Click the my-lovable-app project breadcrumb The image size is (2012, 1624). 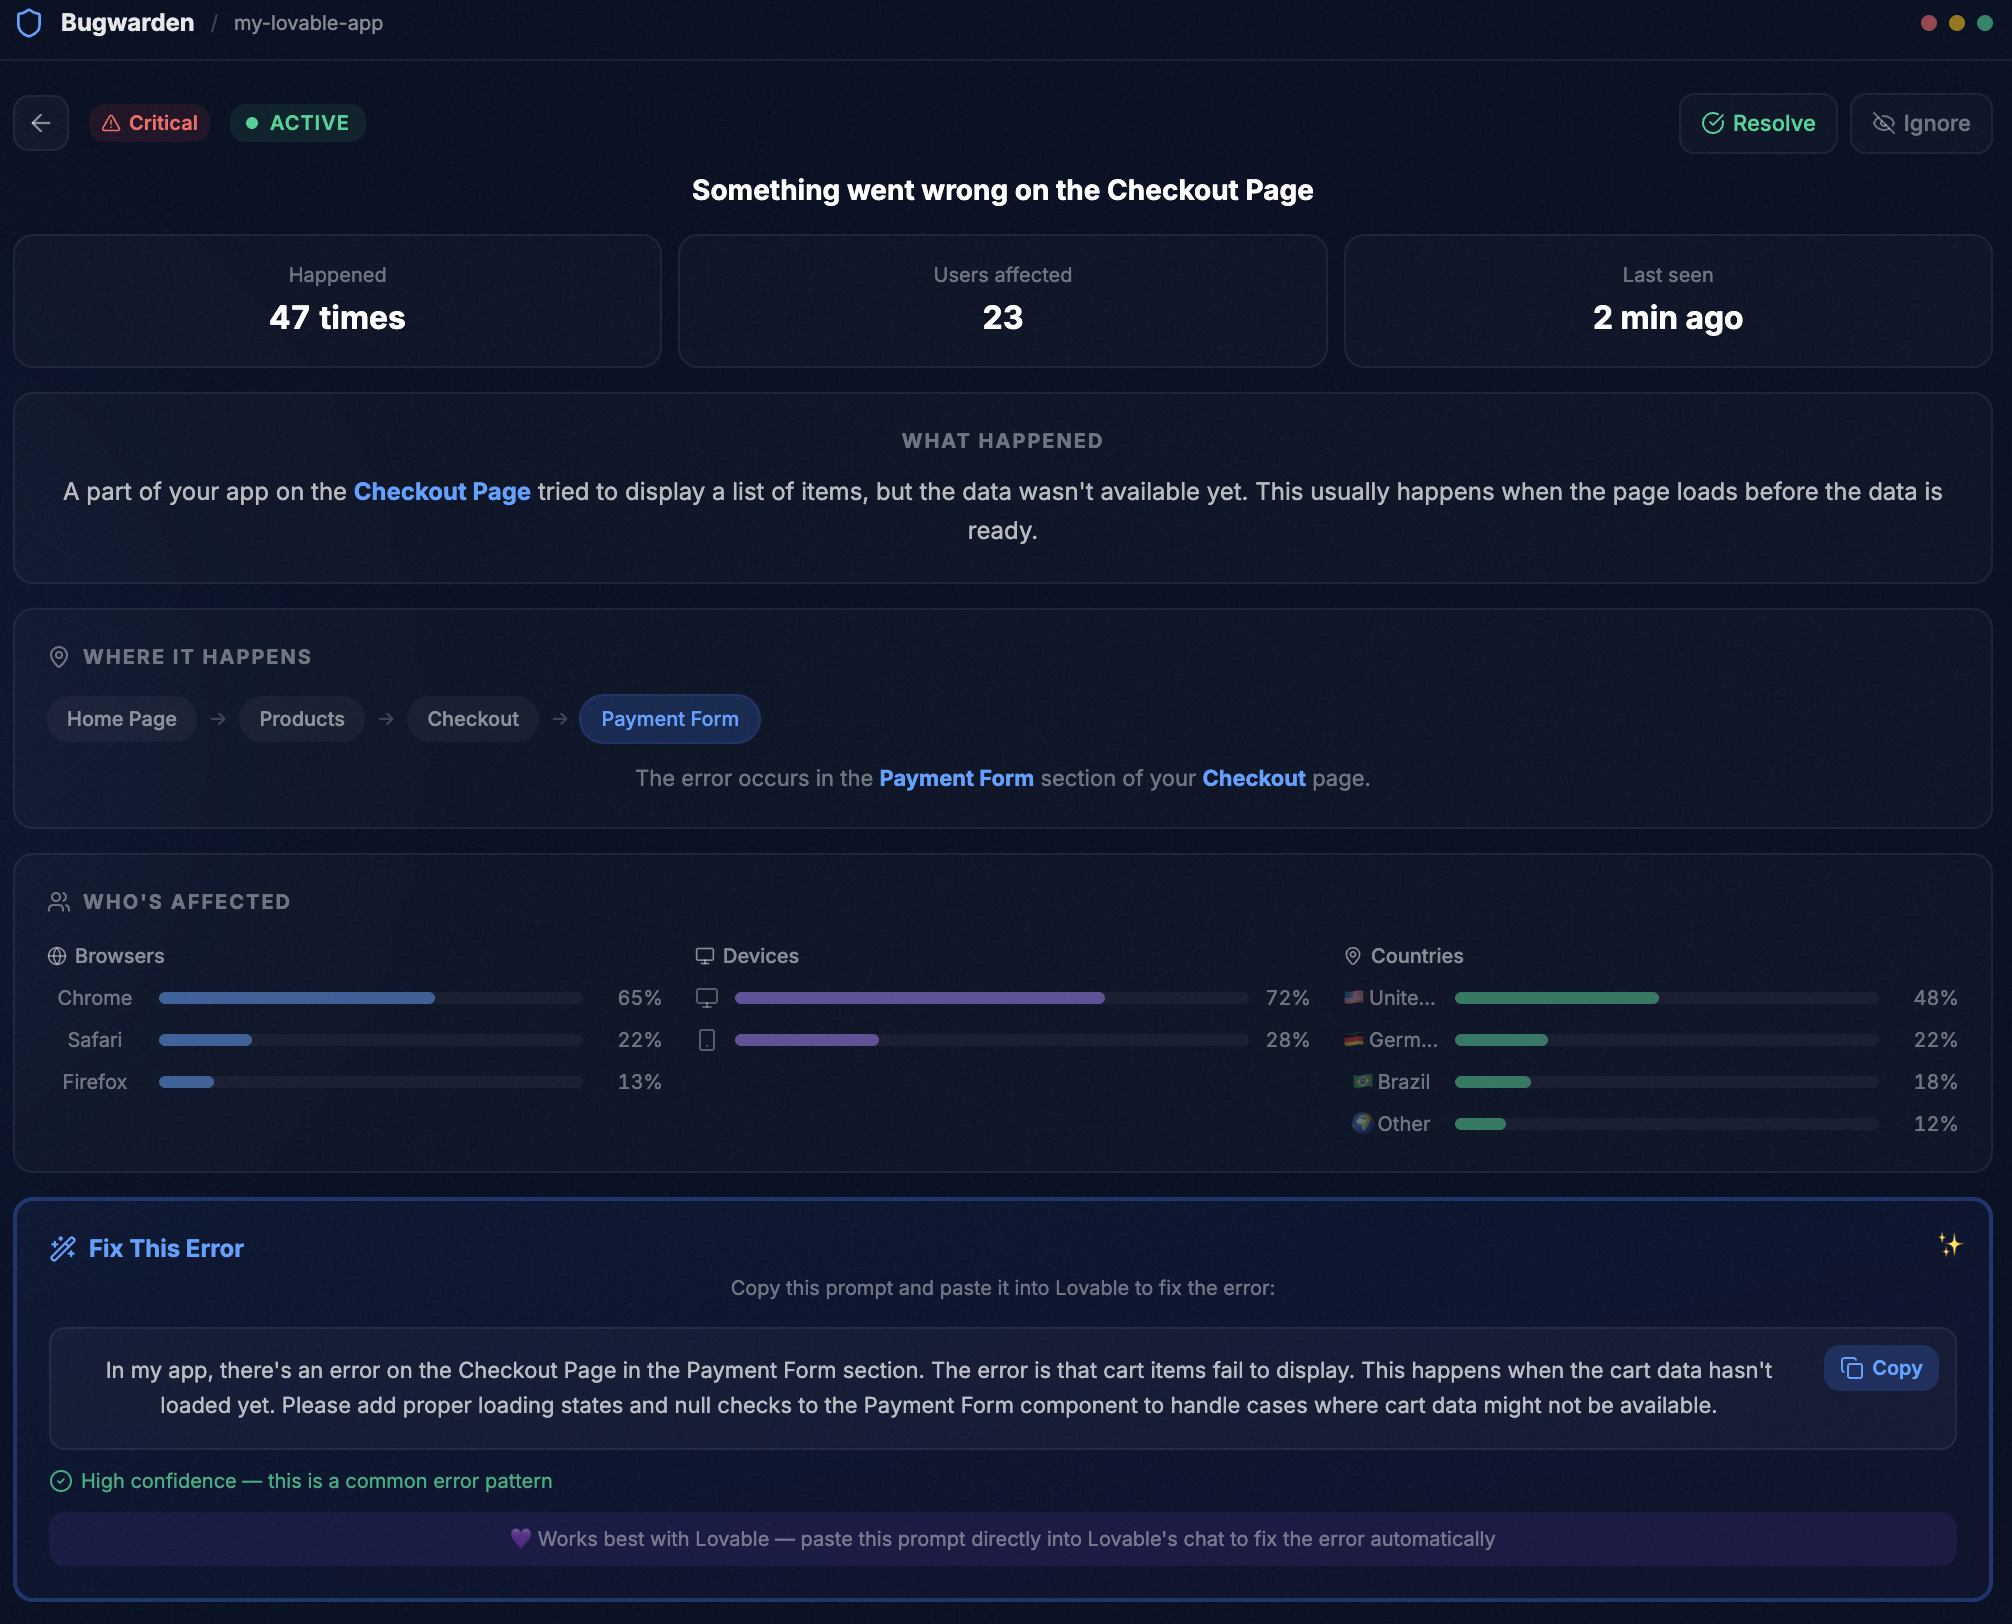[308, 23]
